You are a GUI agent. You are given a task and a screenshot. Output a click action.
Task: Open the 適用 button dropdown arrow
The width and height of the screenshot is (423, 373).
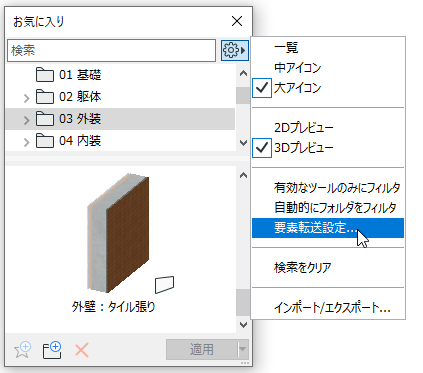tap(243, 349)
